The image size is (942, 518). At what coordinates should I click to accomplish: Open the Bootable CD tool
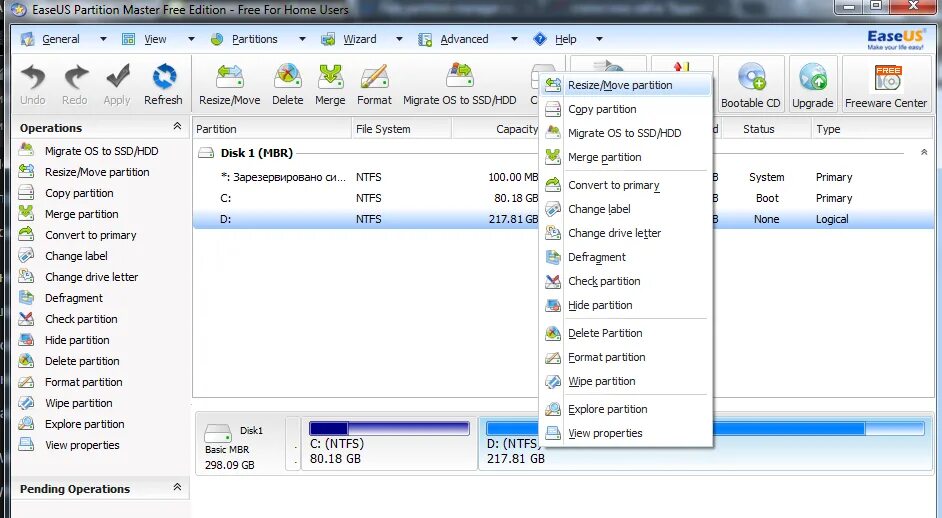click(x=751, y=84)
